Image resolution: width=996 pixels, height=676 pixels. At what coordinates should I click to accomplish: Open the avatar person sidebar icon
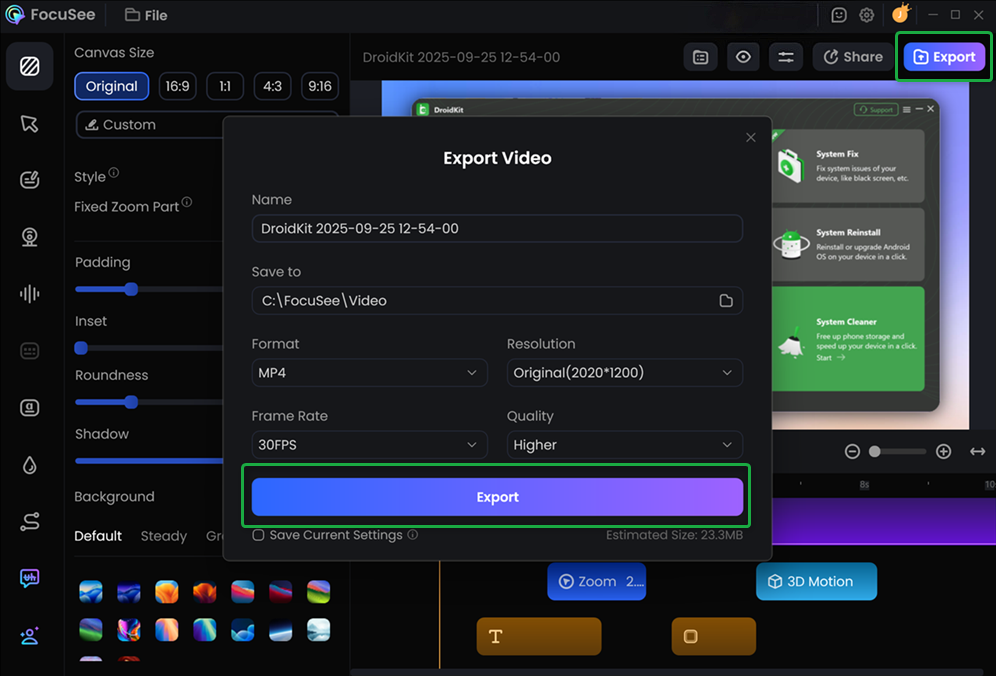[x=29, y=636]
